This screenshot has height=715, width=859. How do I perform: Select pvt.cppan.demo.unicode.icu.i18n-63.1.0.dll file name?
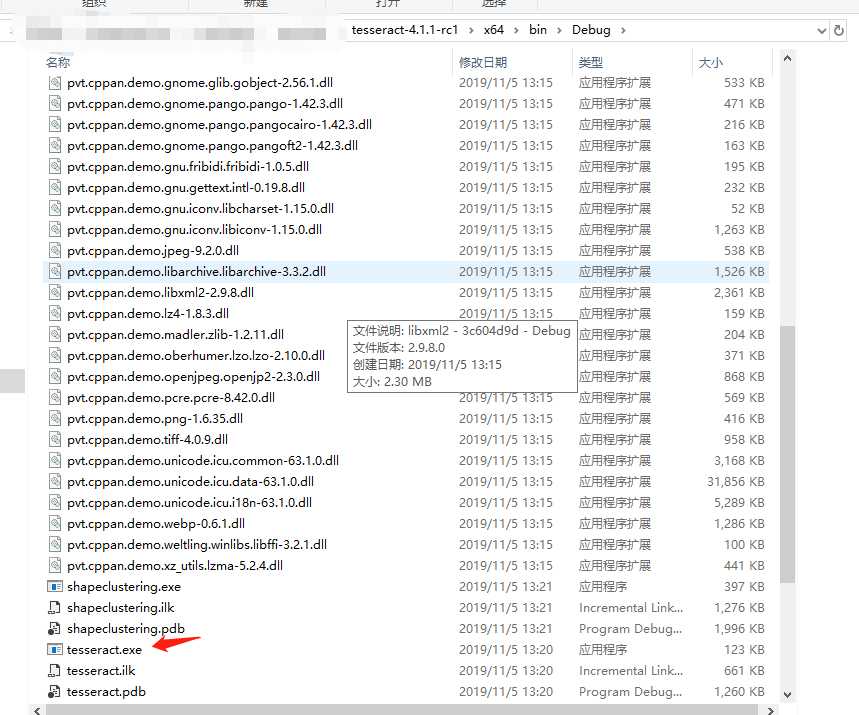189,502
